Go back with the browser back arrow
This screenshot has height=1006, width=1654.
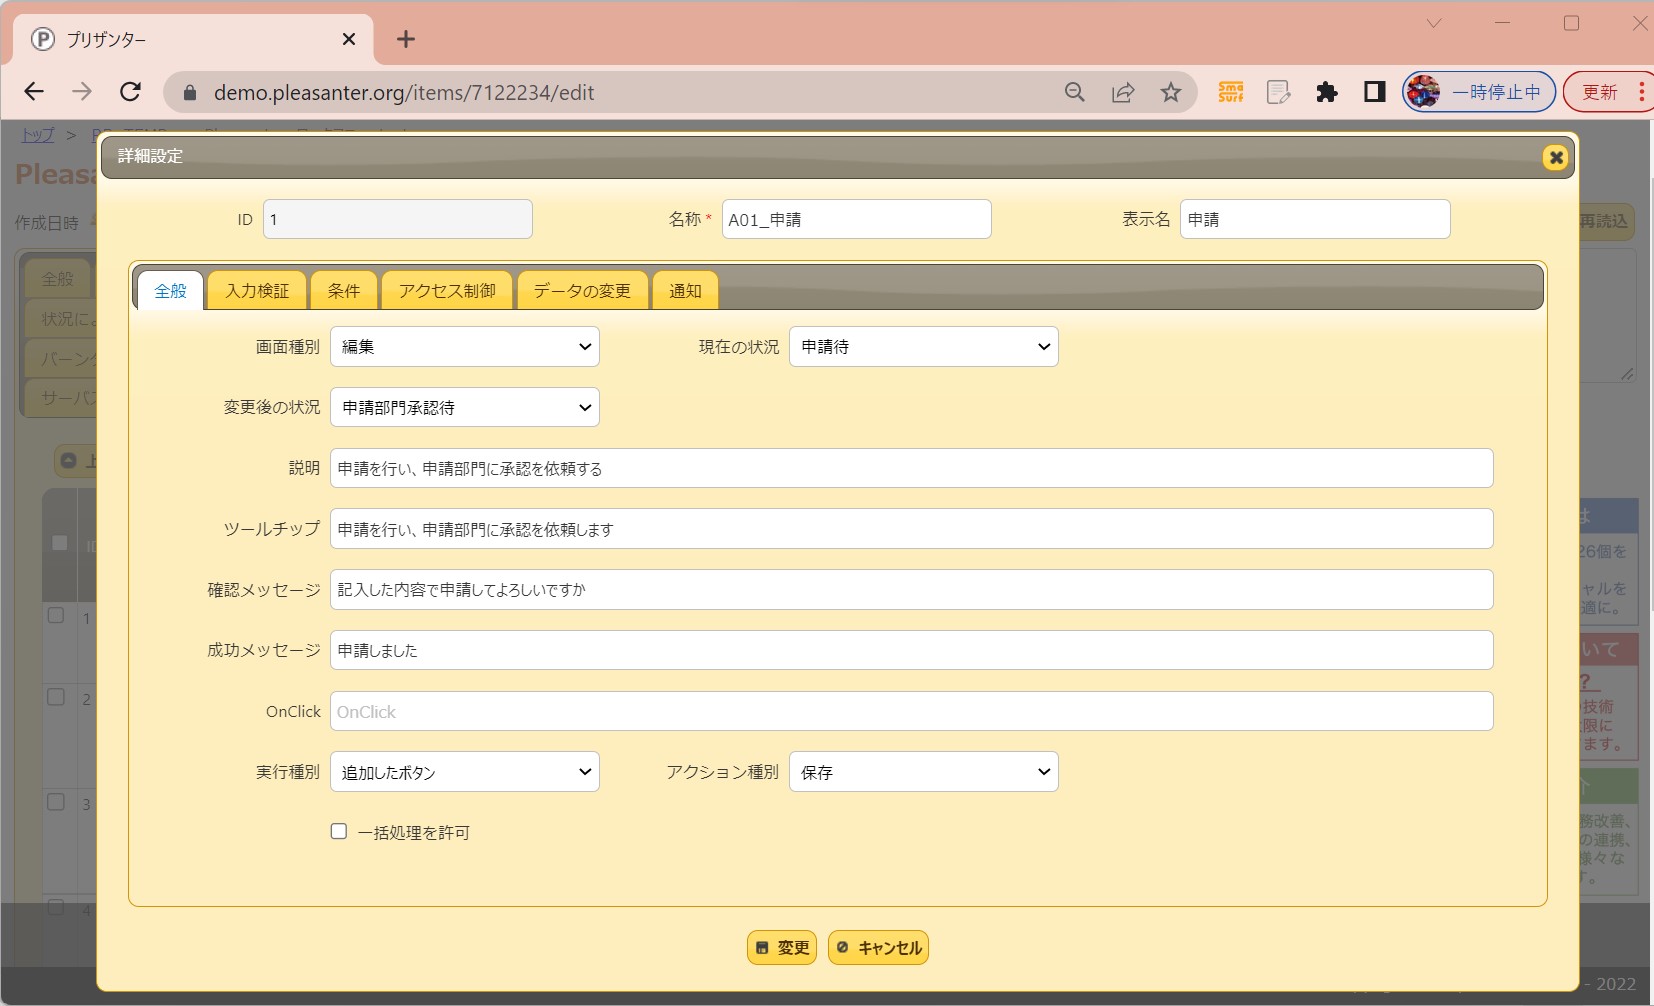click(x=34, y=92)
